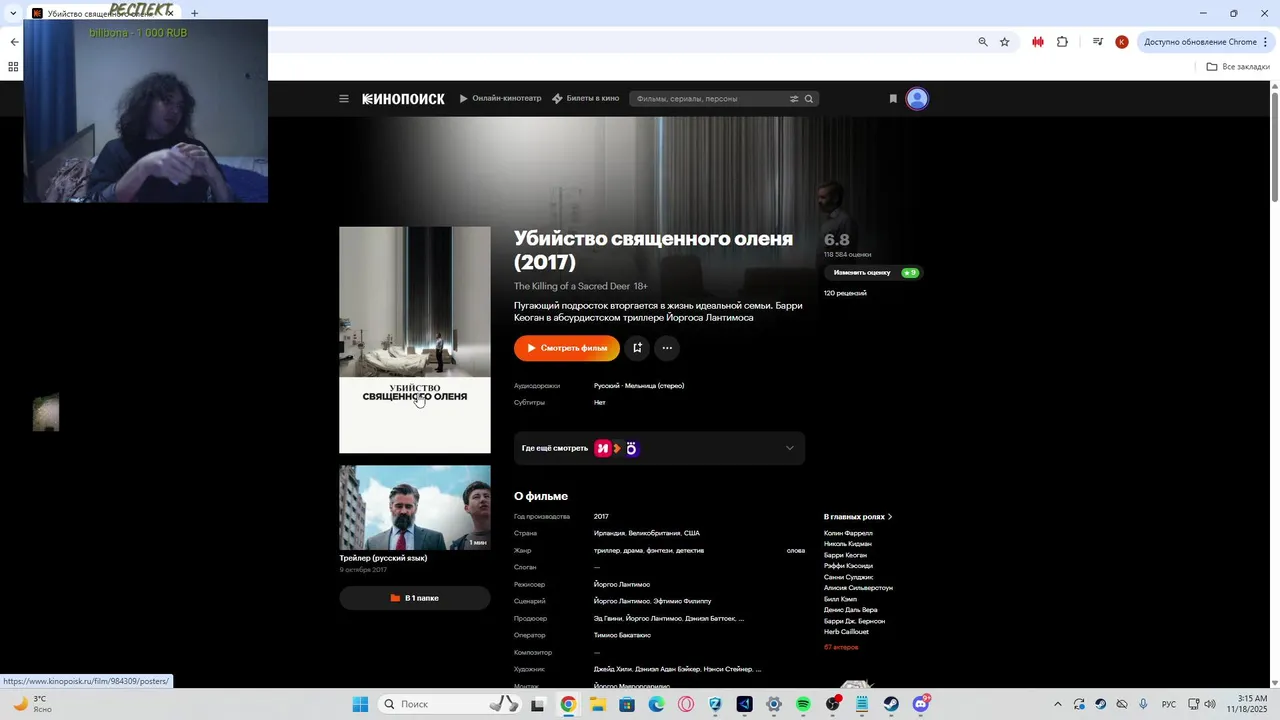Open the Kinopoisk hamburger menu

(x=344, y=99)
